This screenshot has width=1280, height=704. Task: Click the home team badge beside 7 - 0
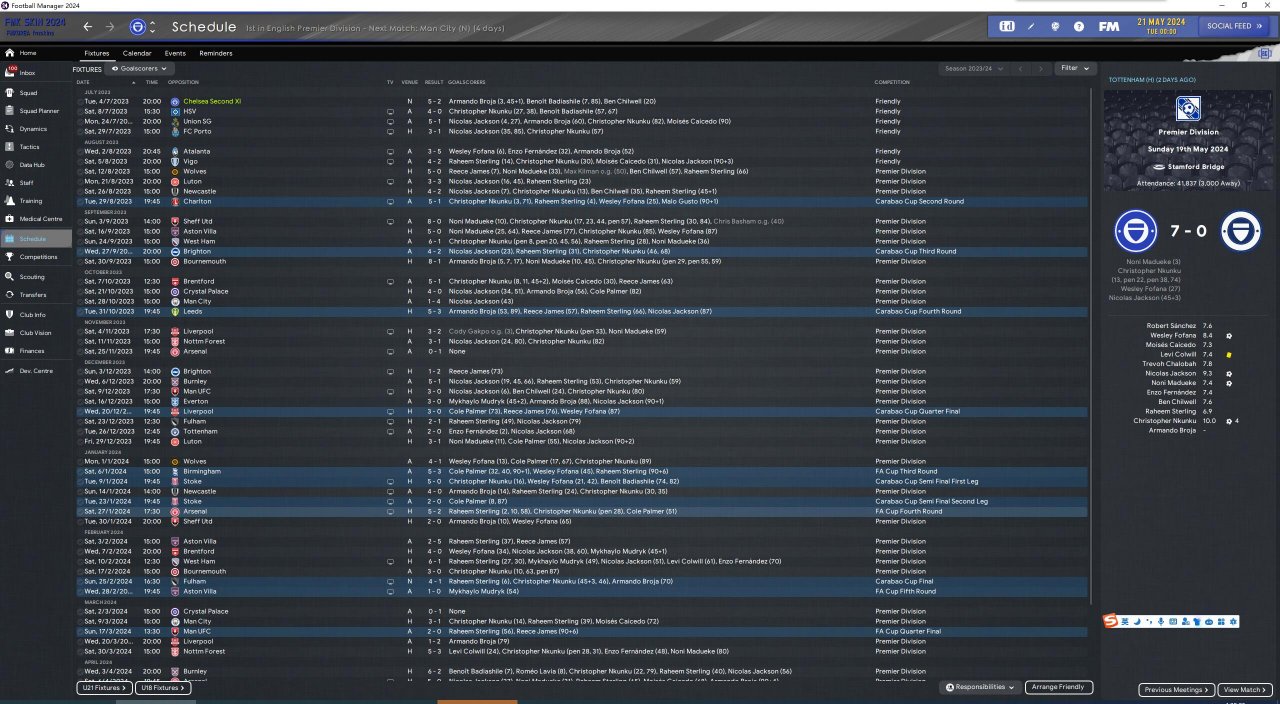(x=1136, y=231)
